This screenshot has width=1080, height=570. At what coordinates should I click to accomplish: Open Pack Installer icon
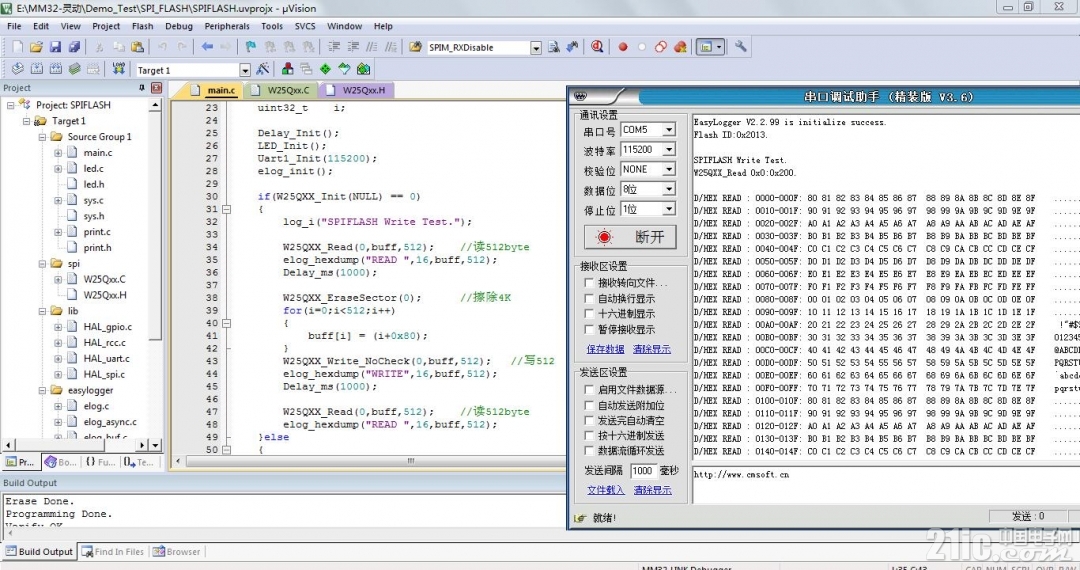point(363,69)
